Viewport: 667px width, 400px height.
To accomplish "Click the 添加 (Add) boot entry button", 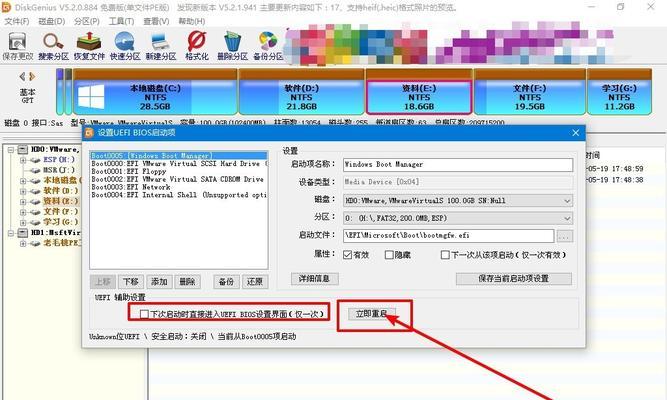I will coord(159,282).
